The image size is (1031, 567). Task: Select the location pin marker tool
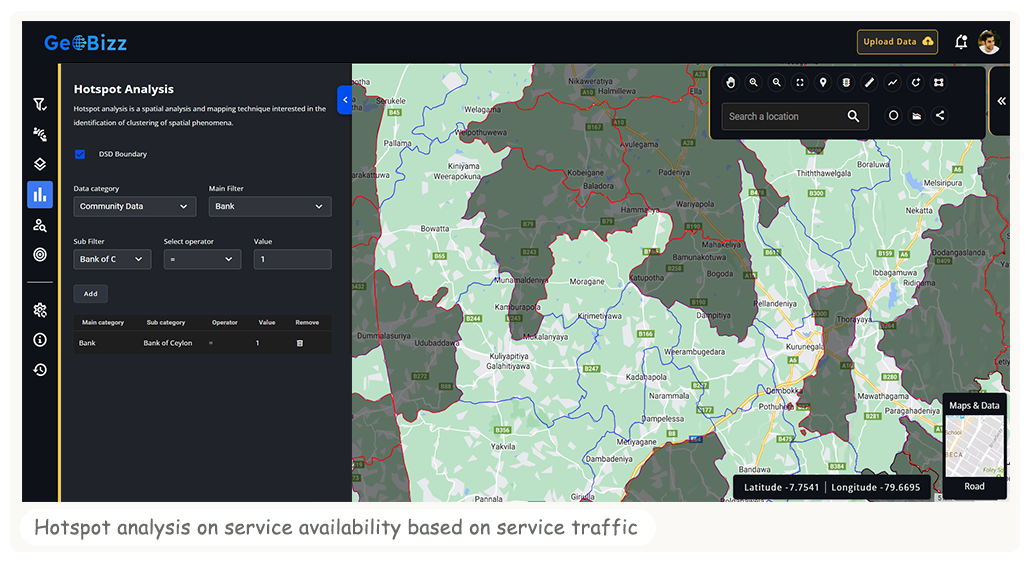(823, 82)
